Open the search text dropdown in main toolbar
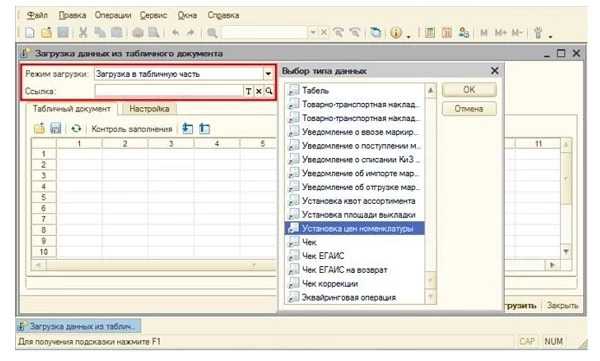Viewport: 600px width, 361px height. tap(313, 33)
